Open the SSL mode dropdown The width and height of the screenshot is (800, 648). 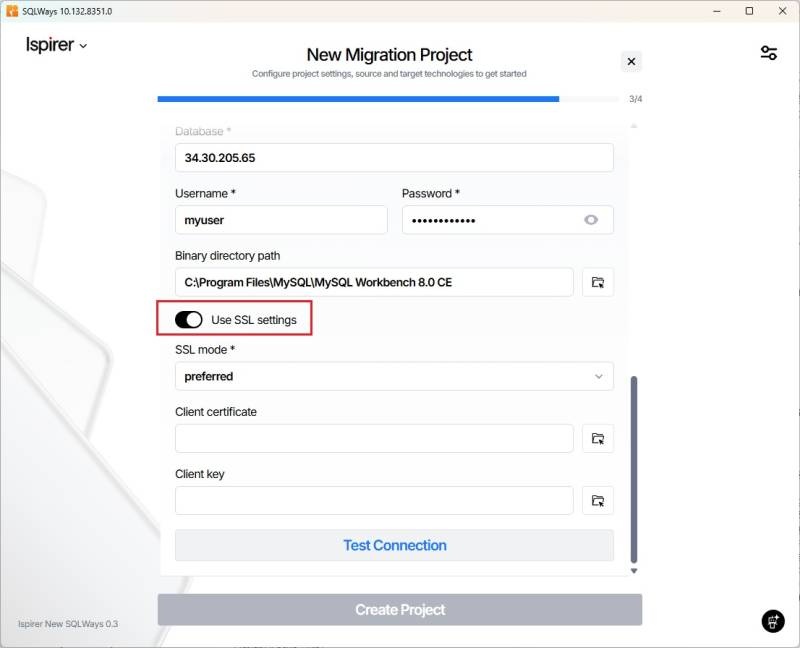[394, 376]
